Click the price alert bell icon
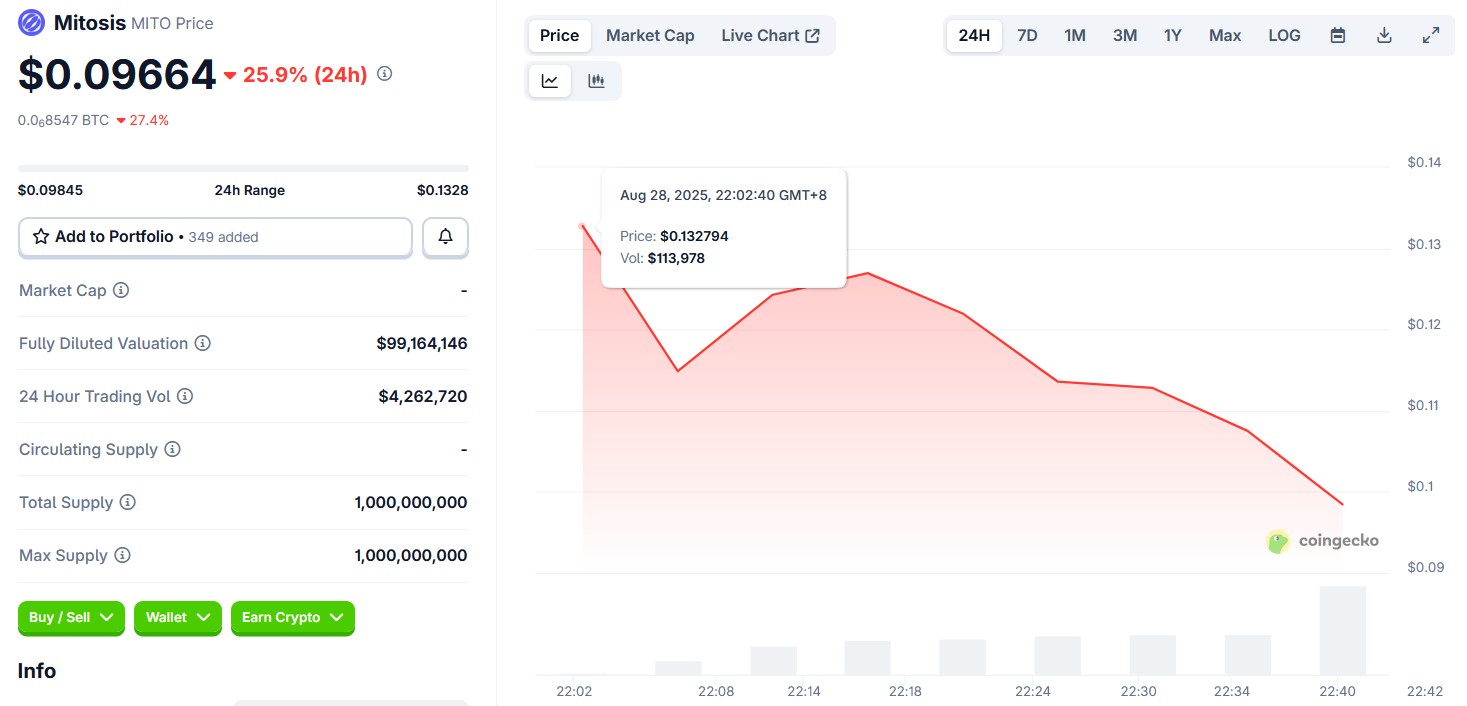1467x706 pixels. 445,237
